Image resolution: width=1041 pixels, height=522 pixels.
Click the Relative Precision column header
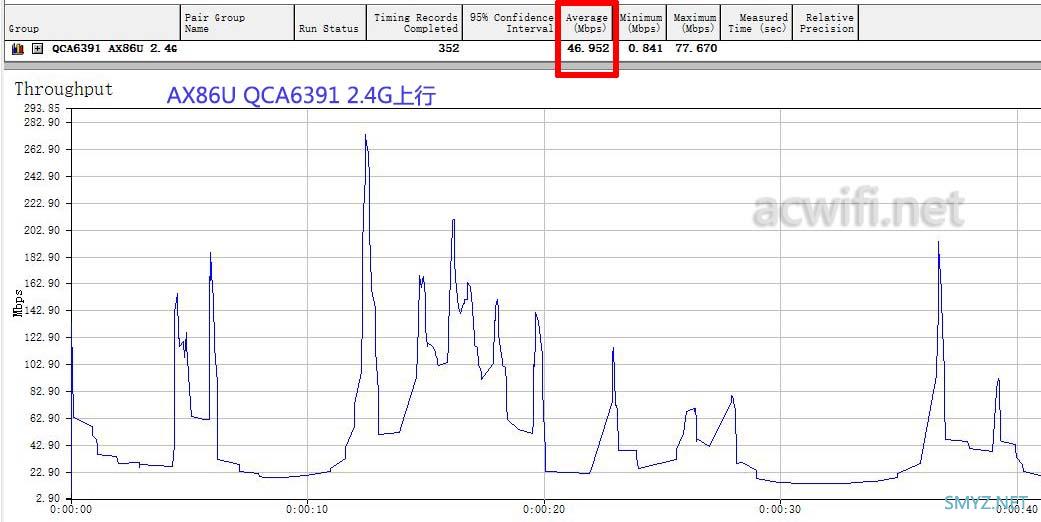coord(826,23)
